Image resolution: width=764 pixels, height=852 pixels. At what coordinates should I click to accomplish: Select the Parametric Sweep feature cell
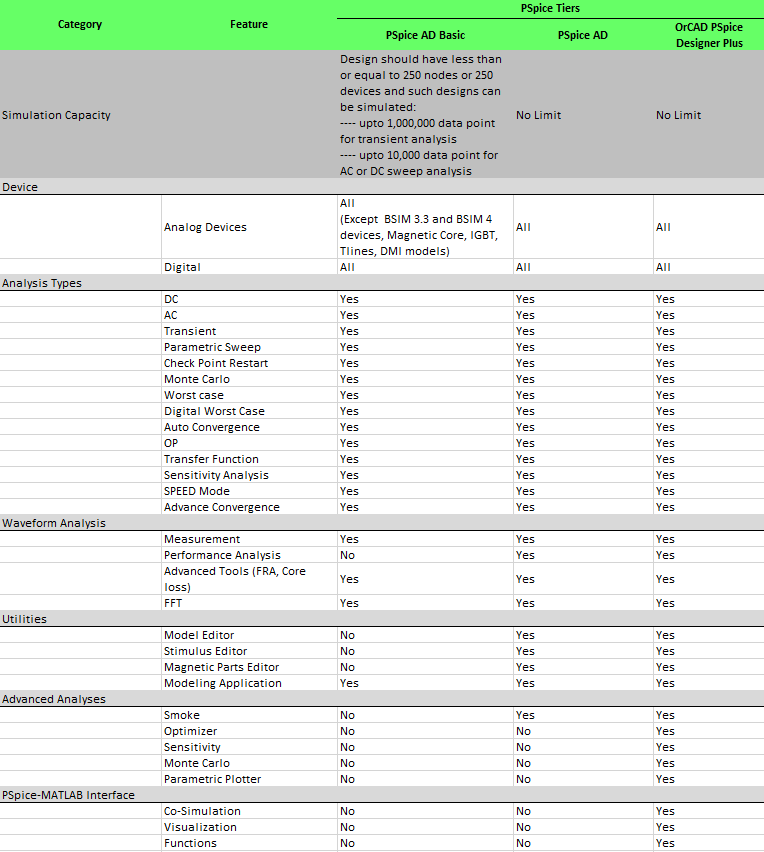click(249, 347)
